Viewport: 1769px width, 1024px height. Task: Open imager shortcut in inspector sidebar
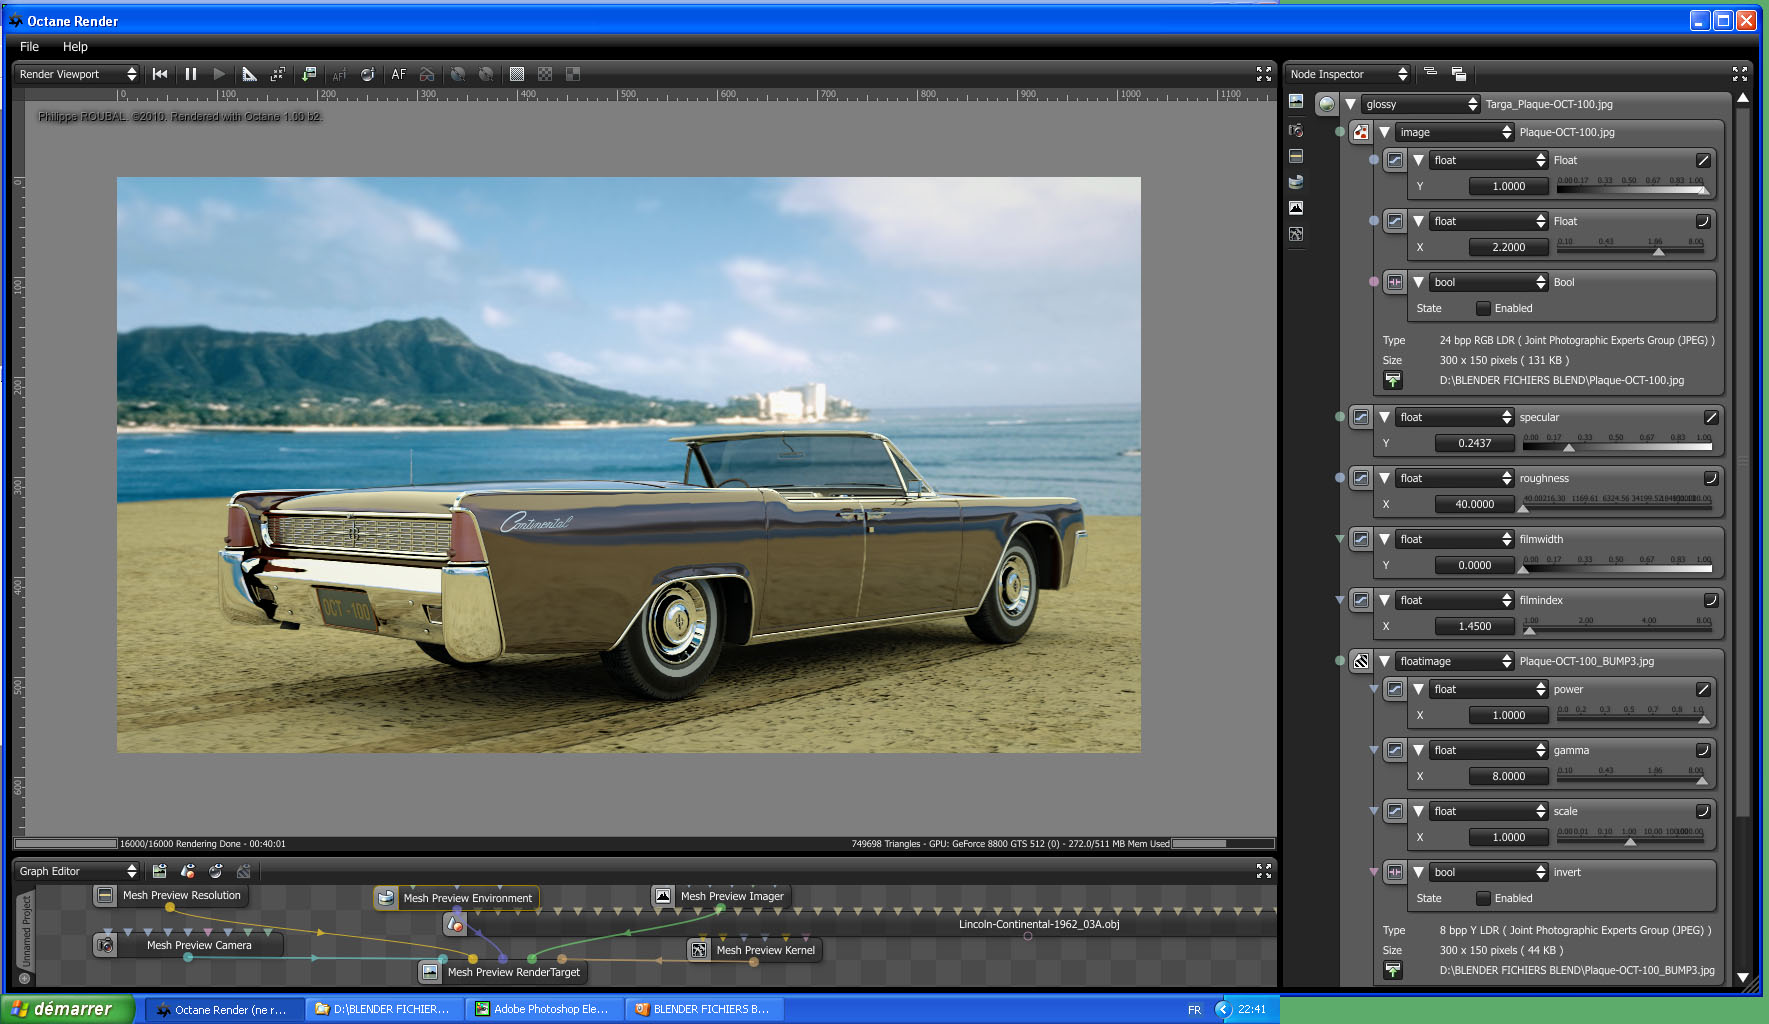(x=1296, y=208)
